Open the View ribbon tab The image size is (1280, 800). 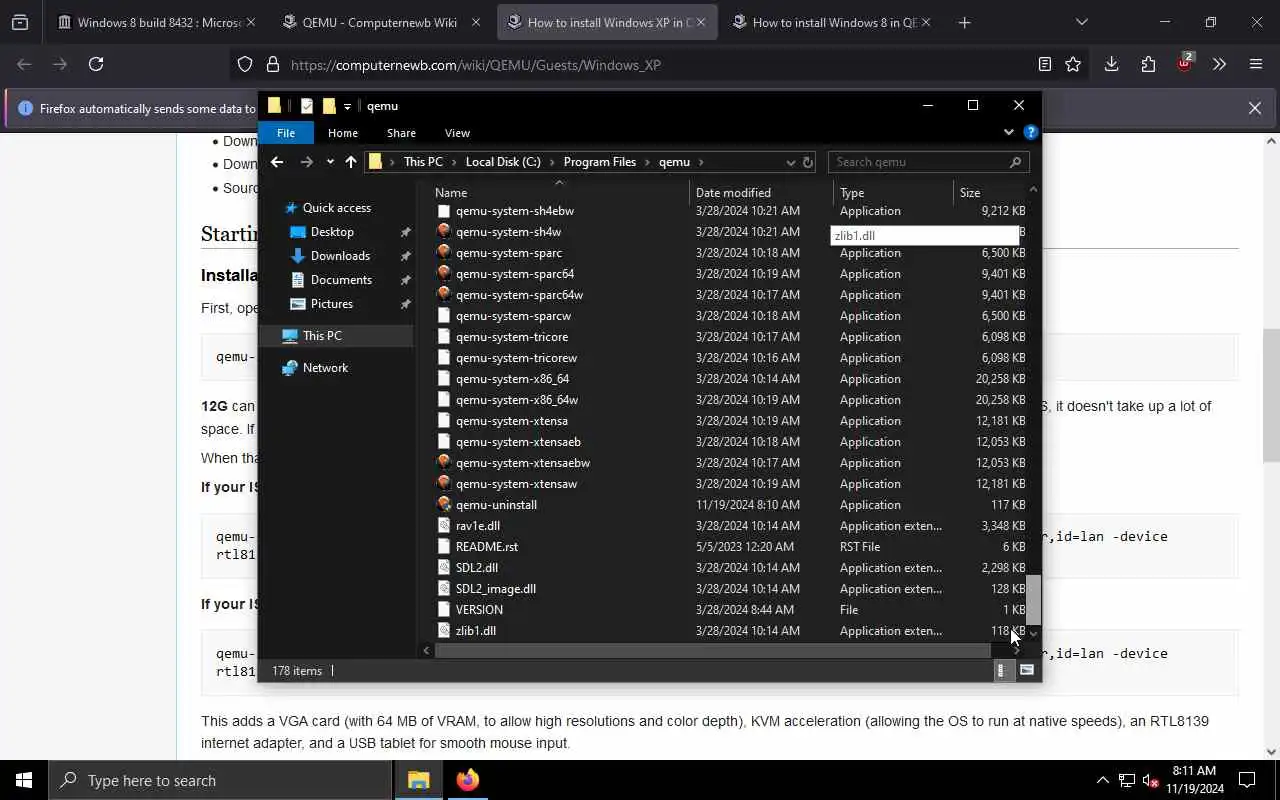(457, 133)
